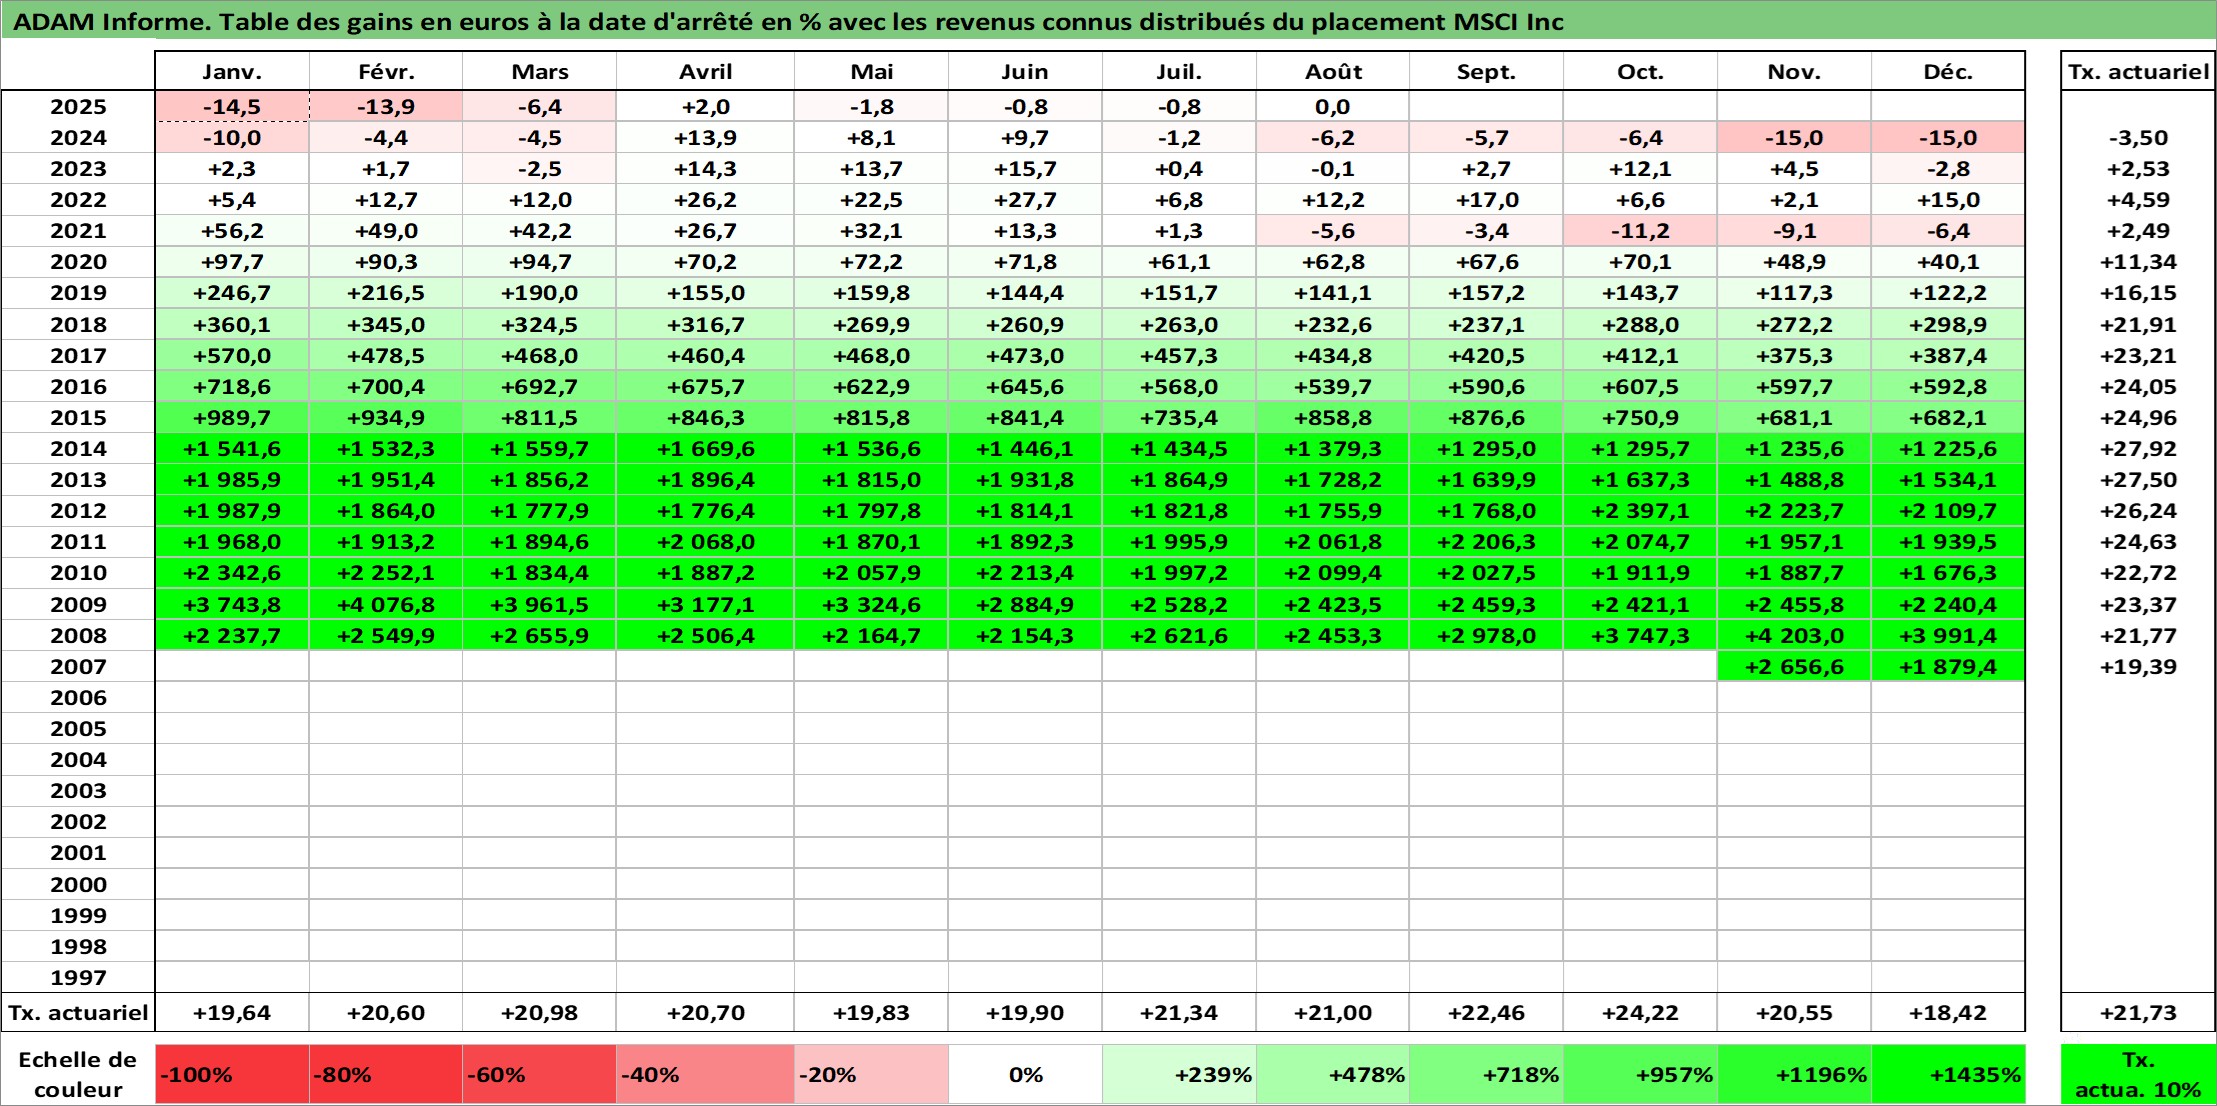Screen dimensions: 2217x1106
Task: Click the +1 879,4 cell for Déc. 2007
Action: click(1948, 667)
